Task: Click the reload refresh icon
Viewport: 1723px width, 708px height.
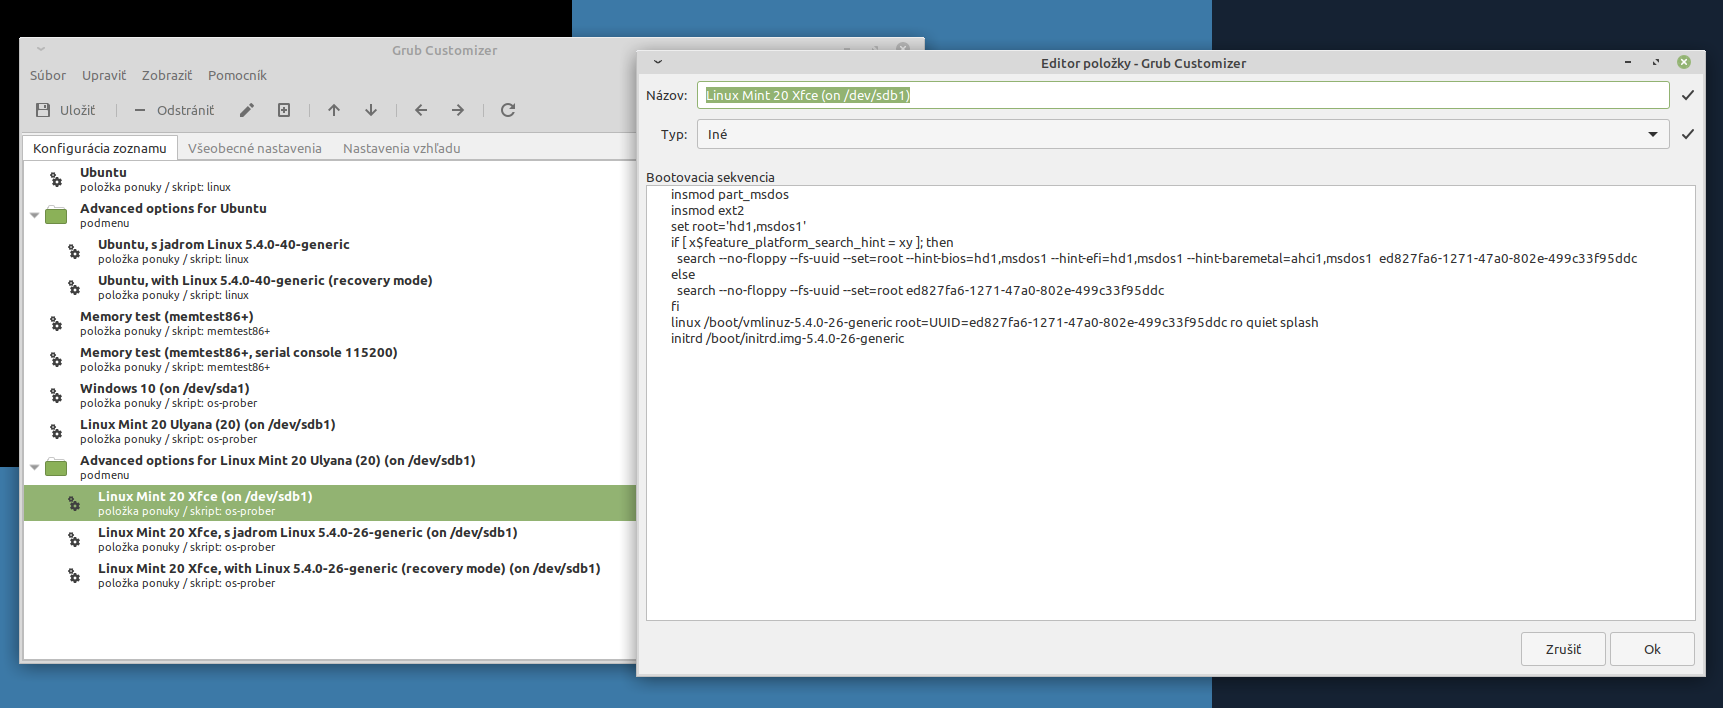Action: (x=508, y=110)
